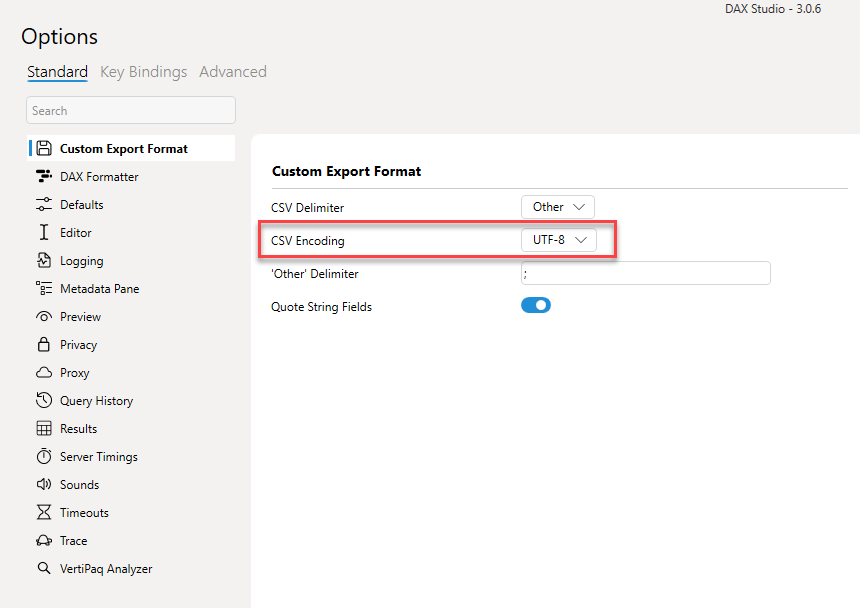Open the CSV Encoding UTF-8 dropdown
This screenshot has height=608, width=860.
(559, 240)
